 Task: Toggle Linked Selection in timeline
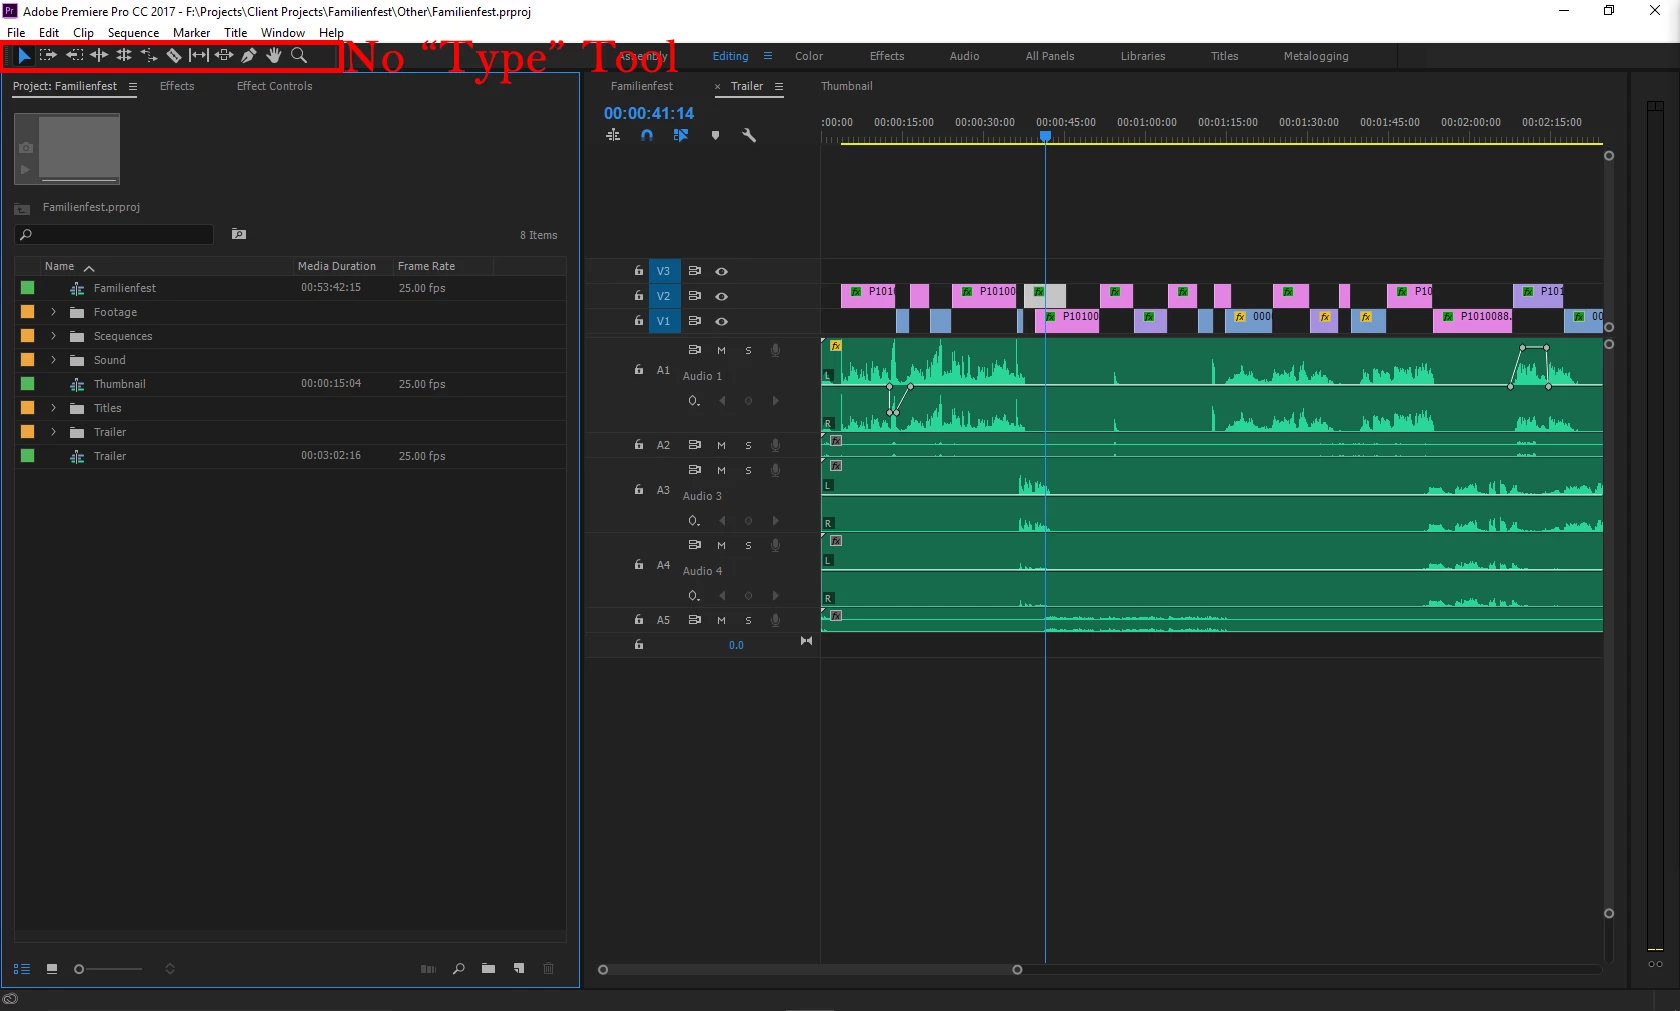pos(681,135)
